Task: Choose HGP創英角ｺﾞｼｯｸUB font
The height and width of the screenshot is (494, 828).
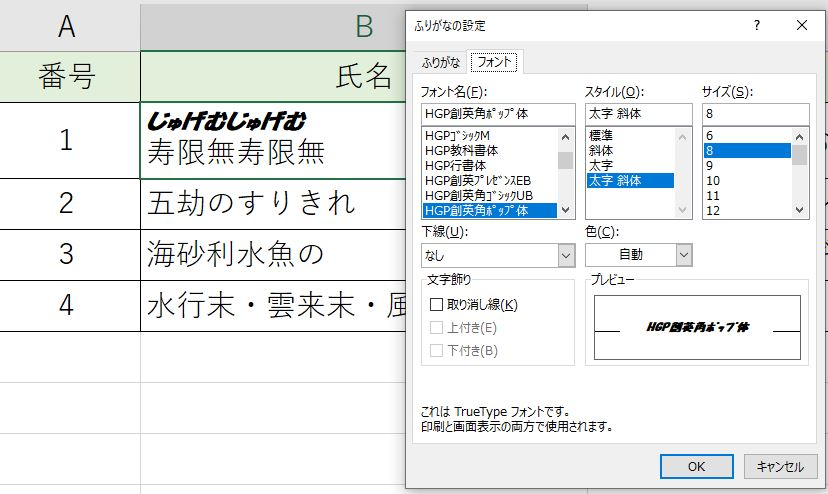Action: [489, 195]
